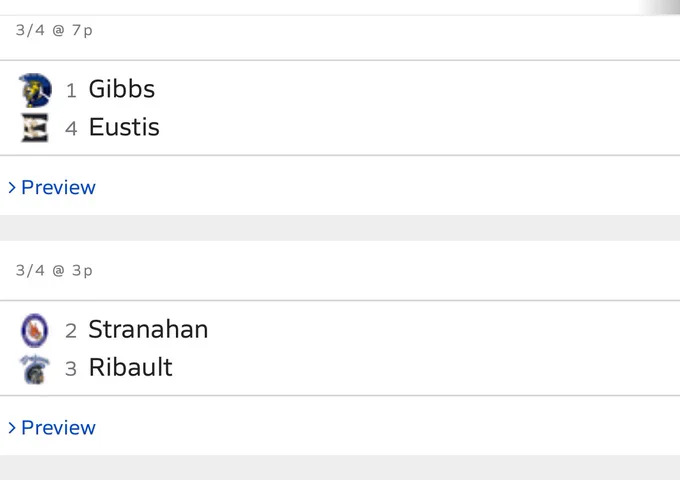
Task: Click the Ribault team logo
Action: click(x=35, y=369)
